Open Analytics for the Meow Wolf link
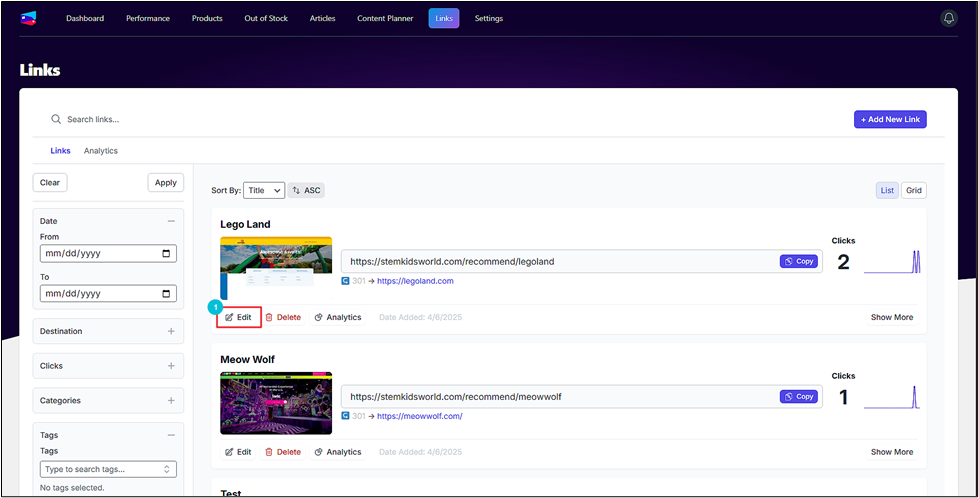979x498 pixels. tap(338, 452)
